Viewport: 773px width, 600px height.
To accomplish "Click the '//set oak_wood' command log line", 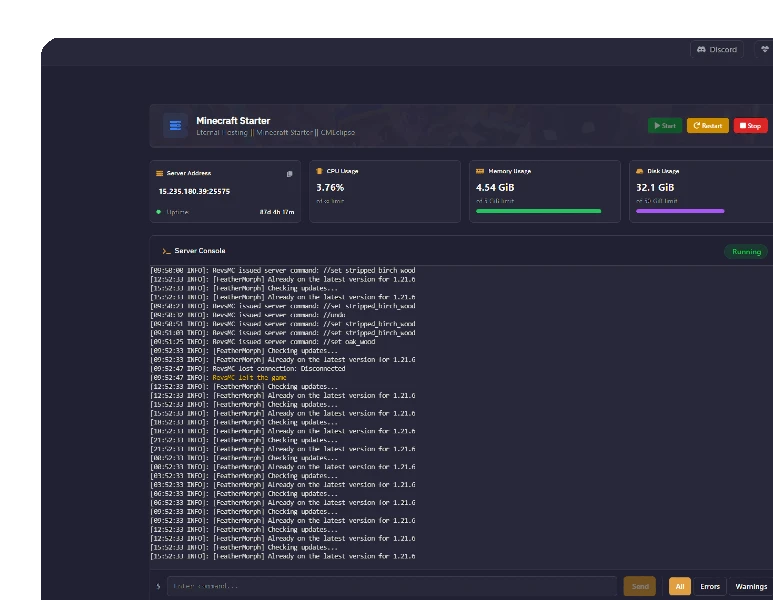I will pos(263,342).
